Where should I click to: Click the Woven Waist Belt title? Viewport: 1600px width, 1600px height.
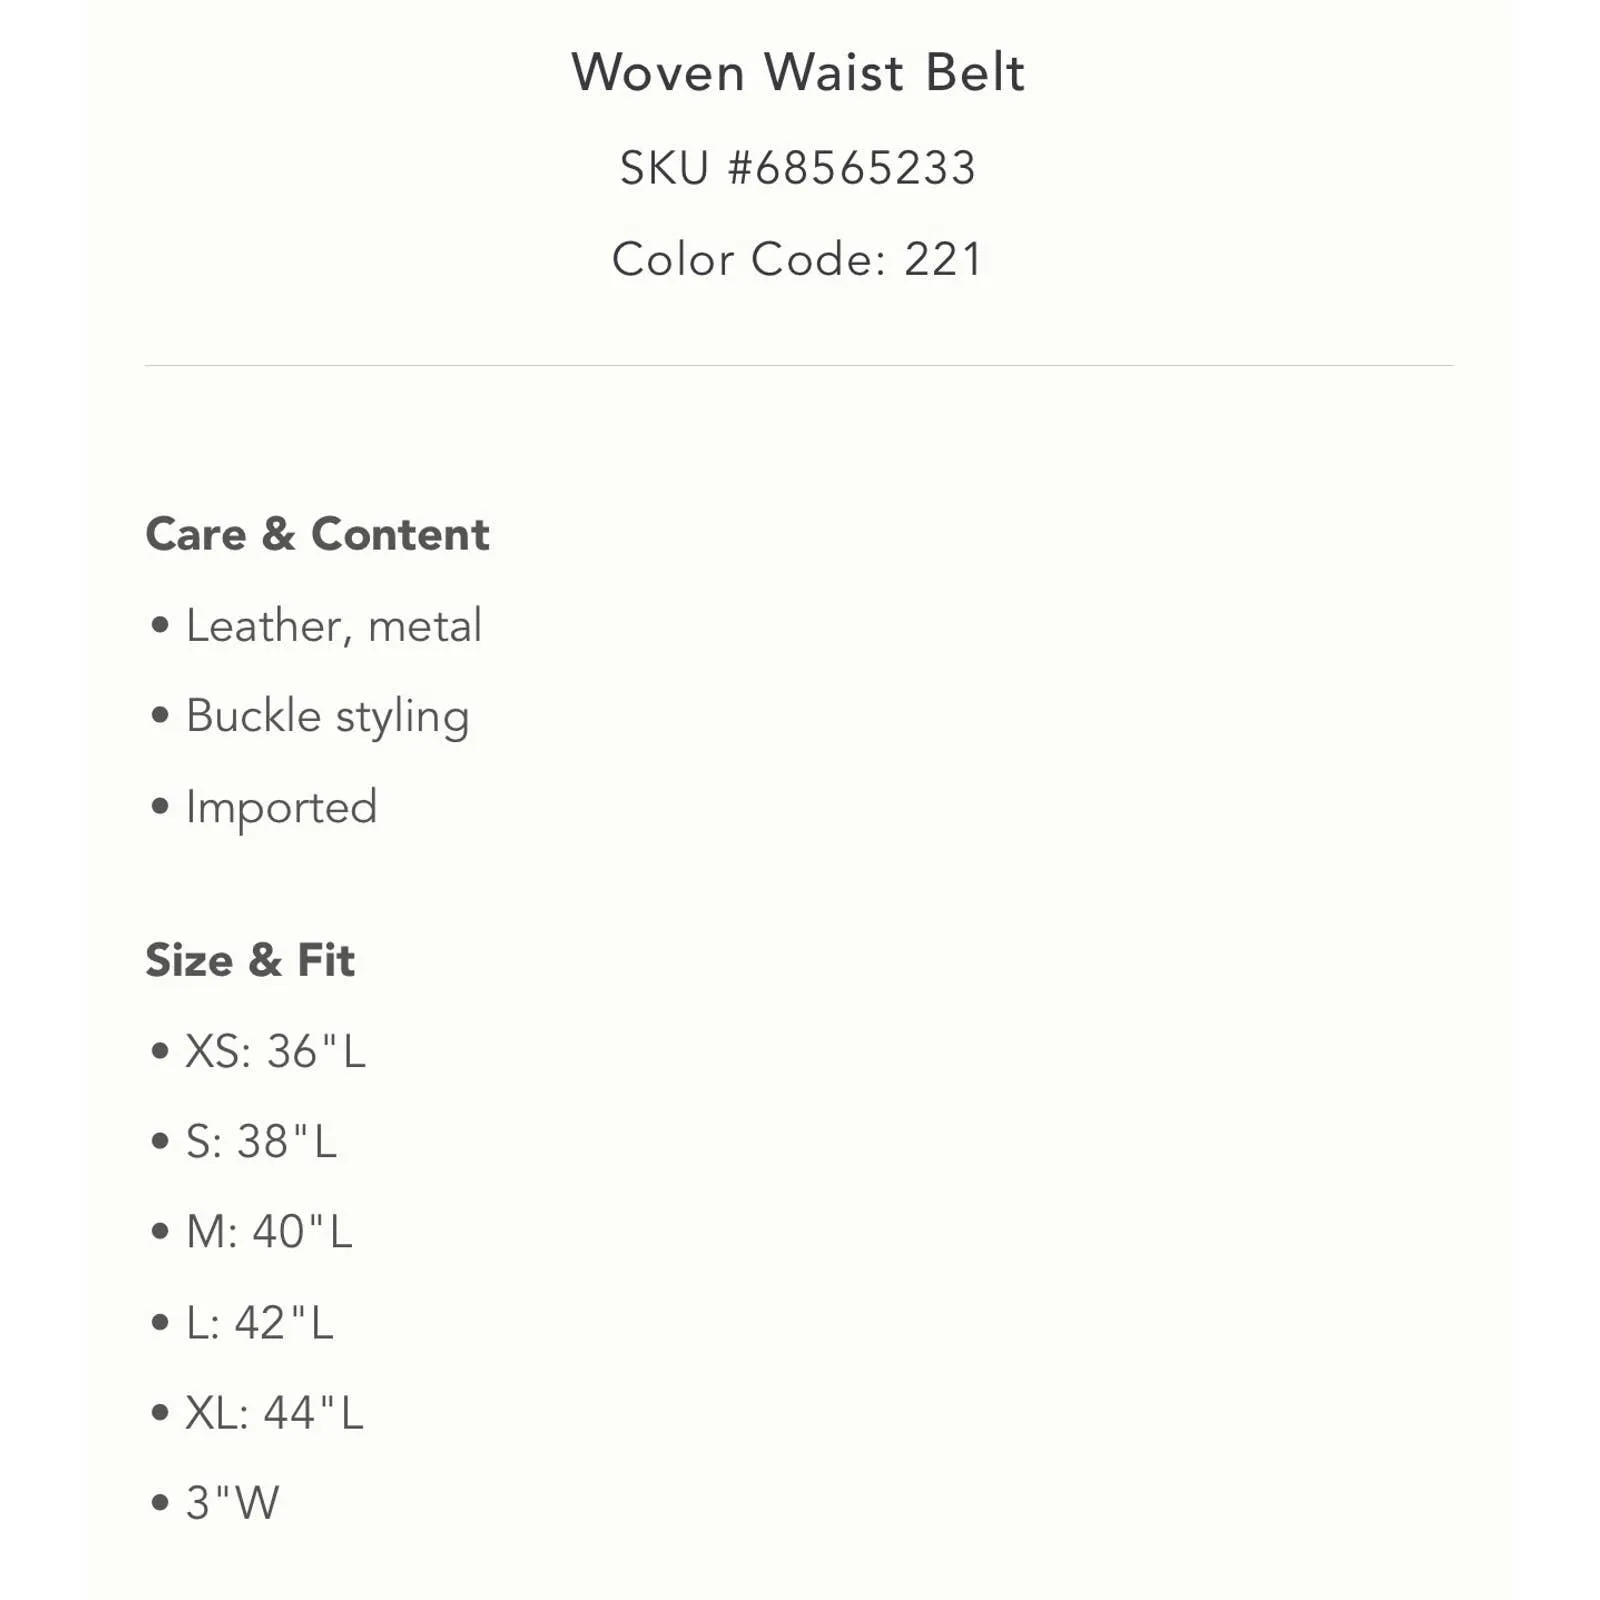pos(798,73)
